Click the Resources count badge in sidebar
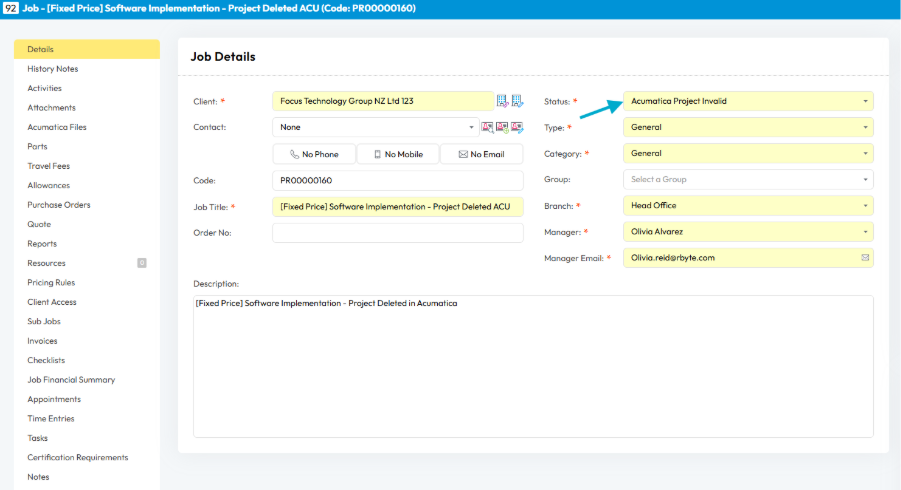Image resolution: width=901 pixels, height=490 pixels. point(142,263)
